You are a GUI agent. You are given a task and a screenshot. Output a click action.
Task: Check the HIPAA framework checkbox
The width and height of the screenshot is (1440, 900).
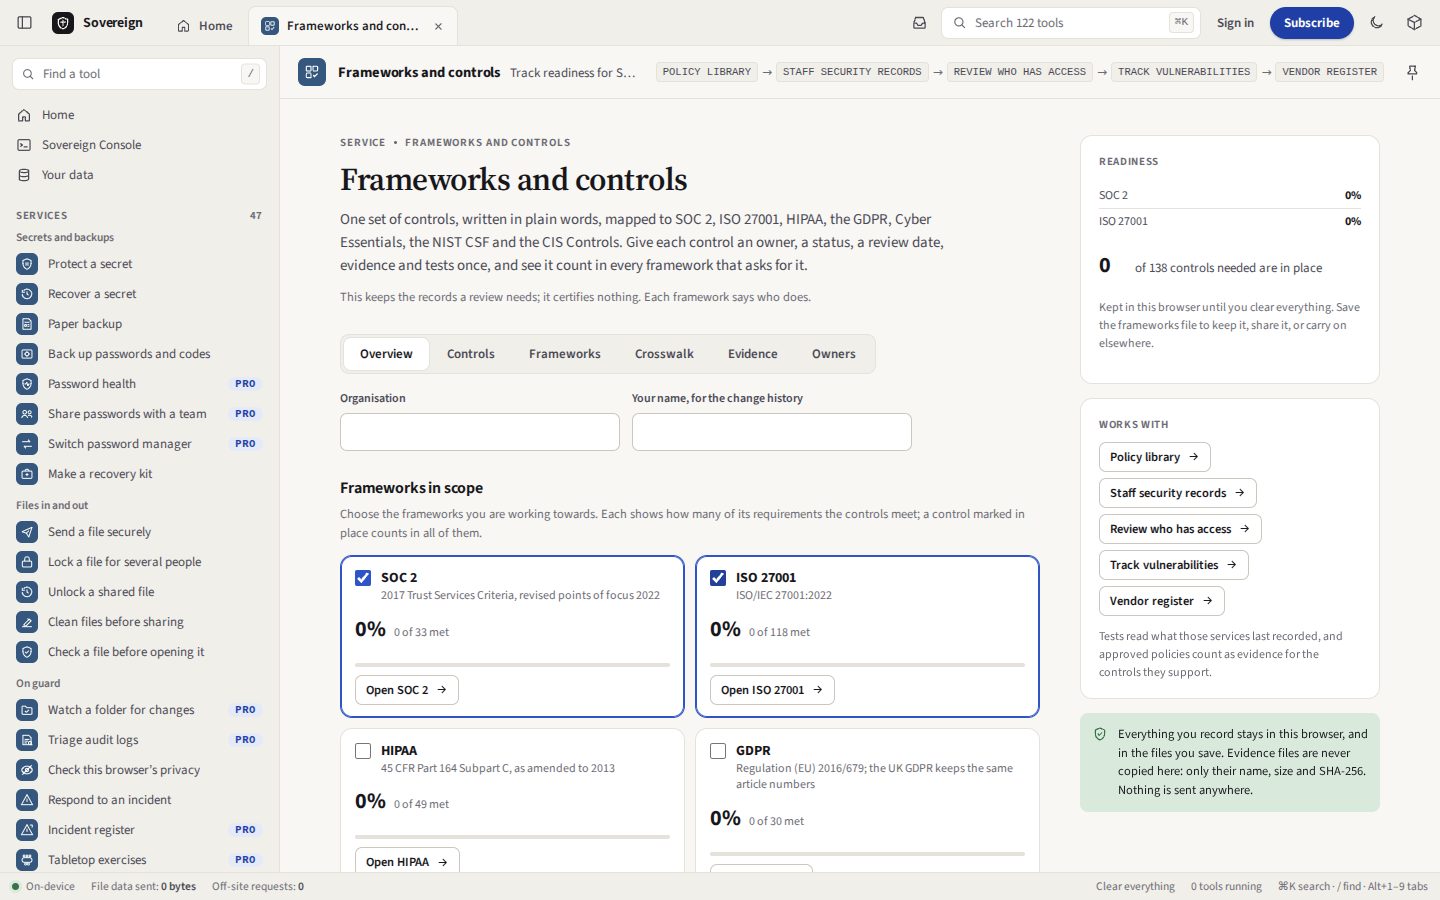tap(363, 750)
